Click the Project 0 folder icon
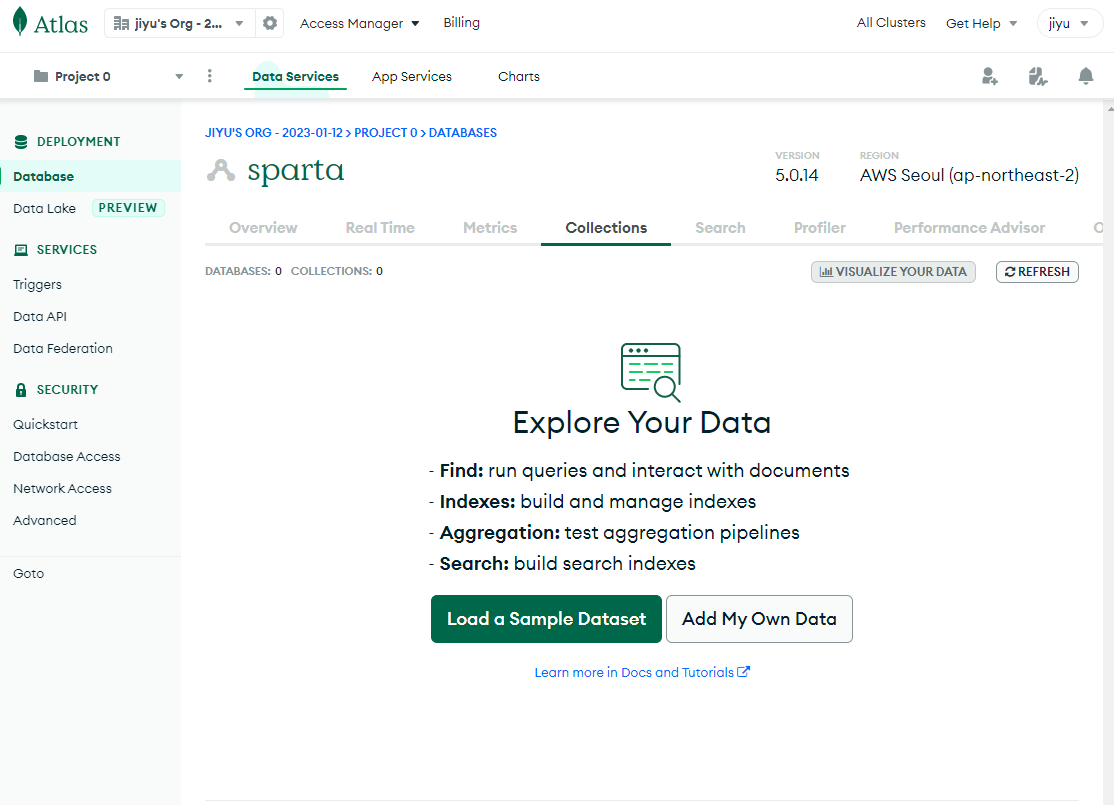 pyautogui.click(x=41, y=76)
